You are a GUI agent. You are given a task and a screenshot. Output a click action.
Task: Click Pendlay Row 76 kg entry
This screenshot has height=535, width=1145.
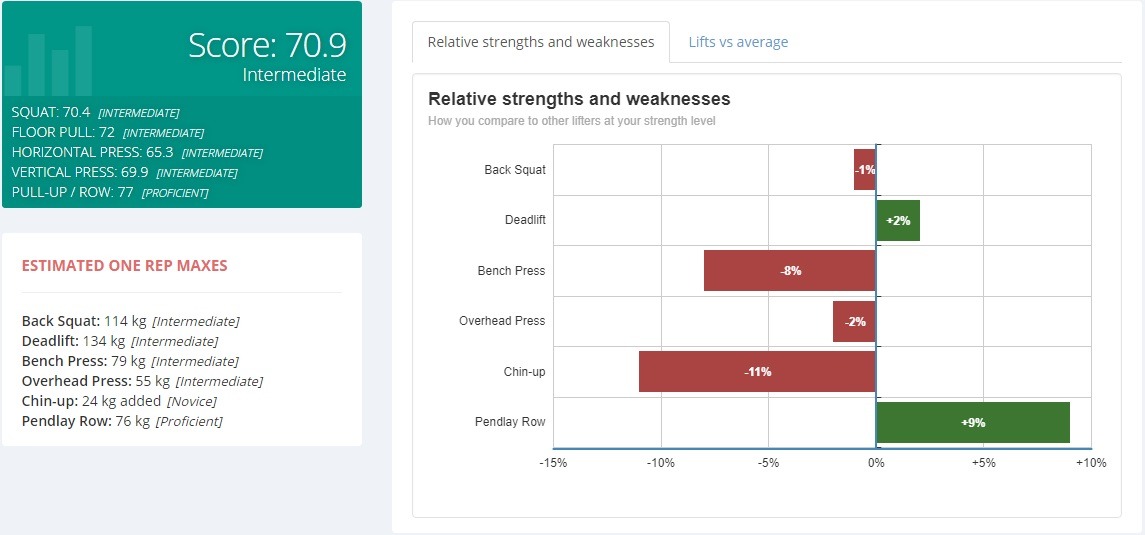122,421
